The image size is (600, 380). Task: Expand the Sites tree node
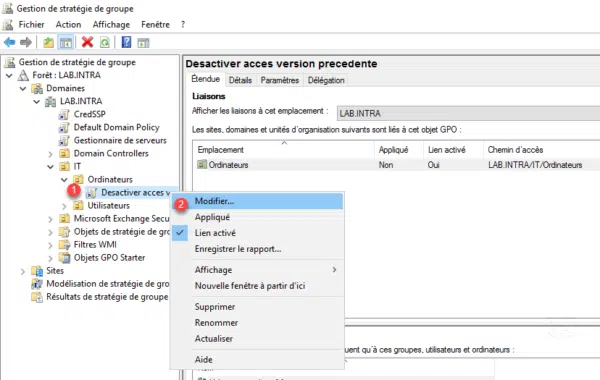pos(23,271)
